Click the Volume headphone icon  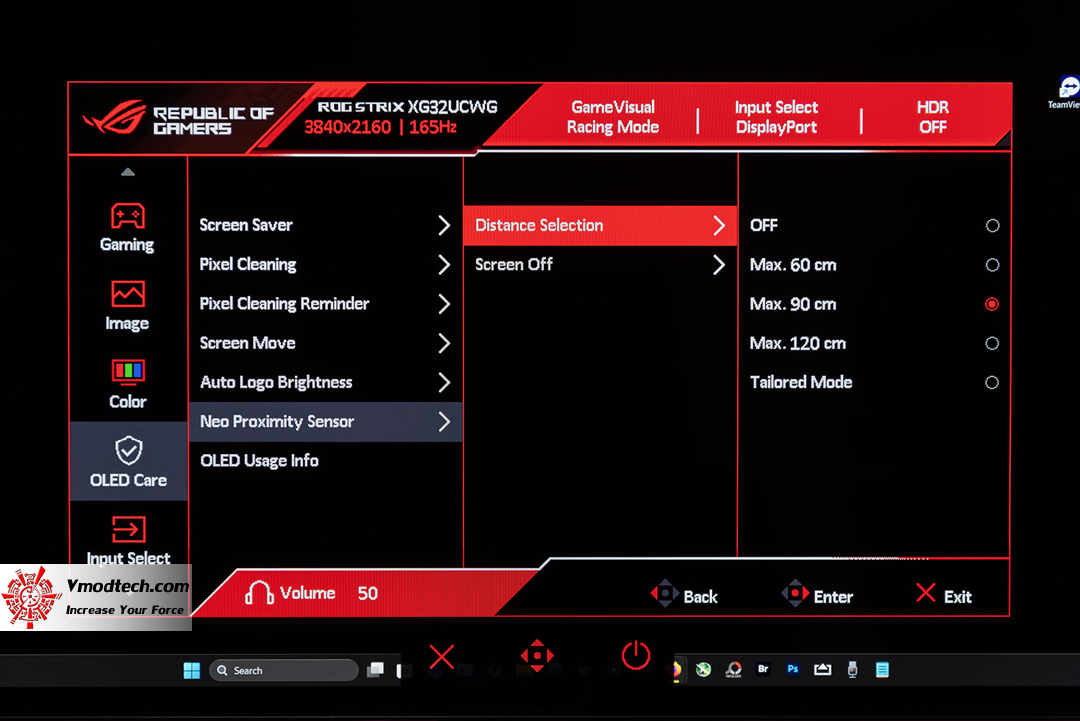pyautogui.click(x=259, y=593)
